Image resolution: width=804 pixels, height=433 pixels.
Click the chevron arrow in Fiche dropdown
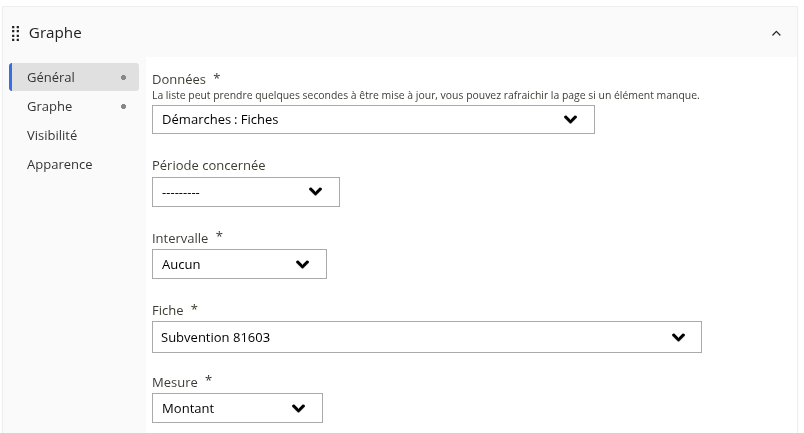(678, 337)
